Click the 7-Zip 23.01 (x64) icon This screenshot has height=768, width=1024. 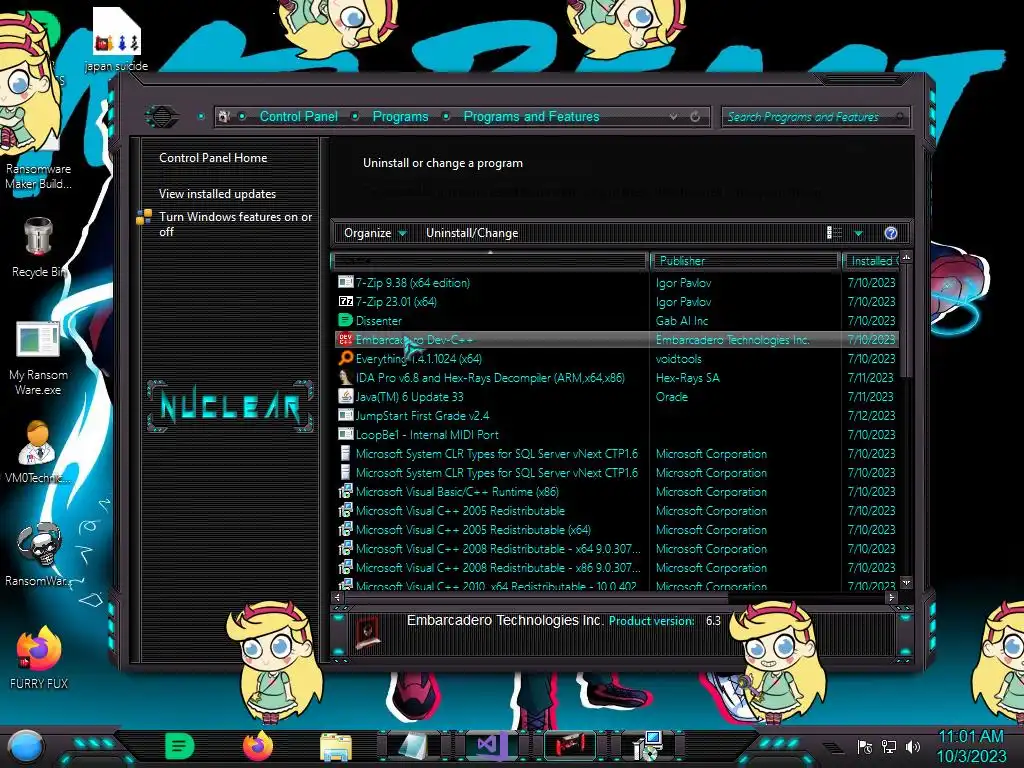(x=345, y=301)
